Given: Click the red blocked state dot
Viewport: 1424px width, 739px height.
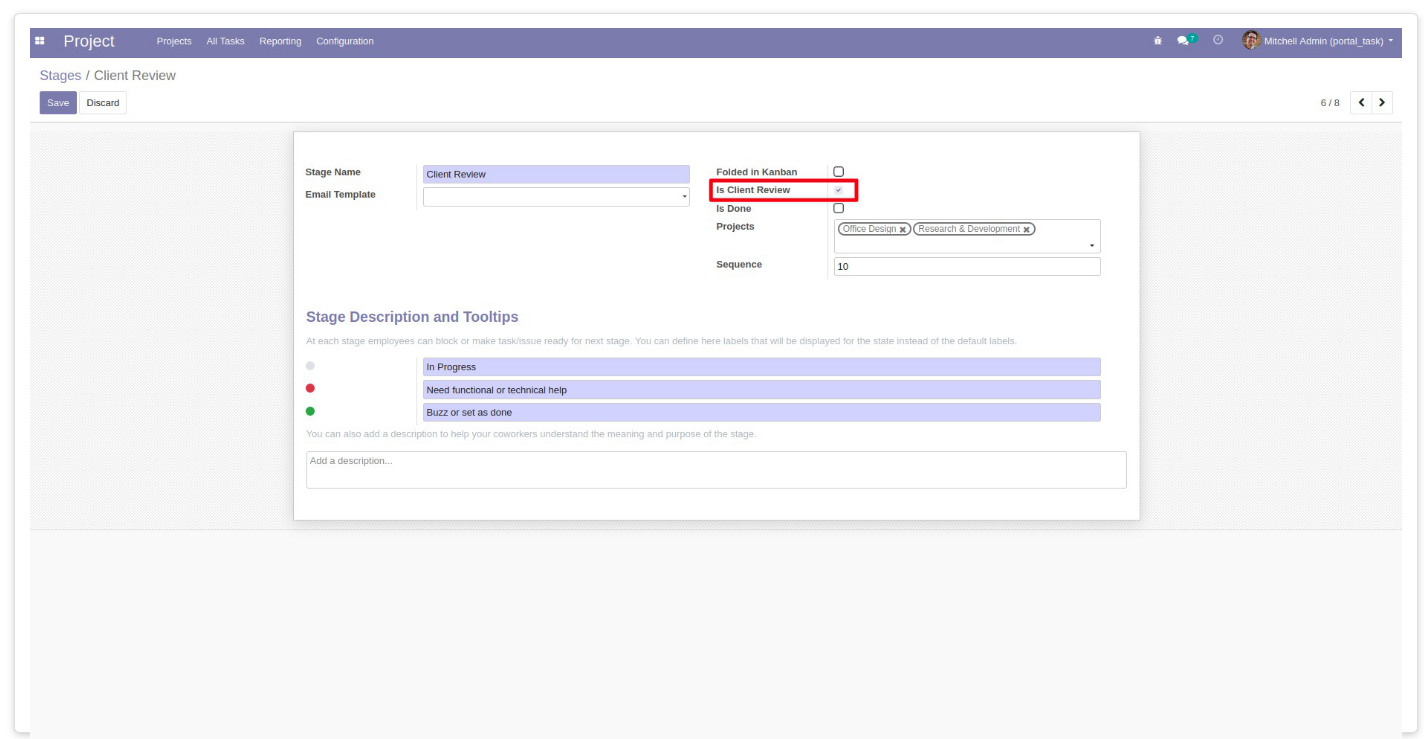Looking at the screenshot, I should (x=310, y=388).
